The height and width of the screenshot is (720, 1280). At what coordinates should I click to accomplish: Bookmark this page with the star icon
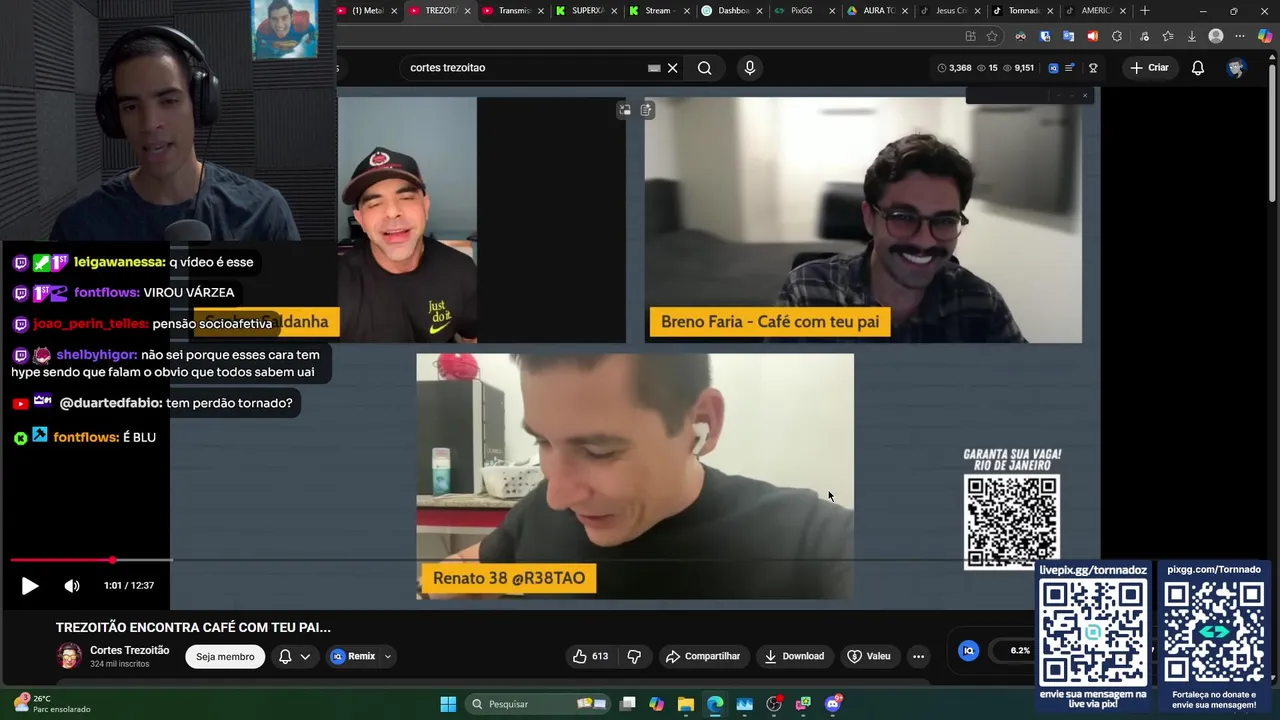pyautogui.click(x=992, y=36)
